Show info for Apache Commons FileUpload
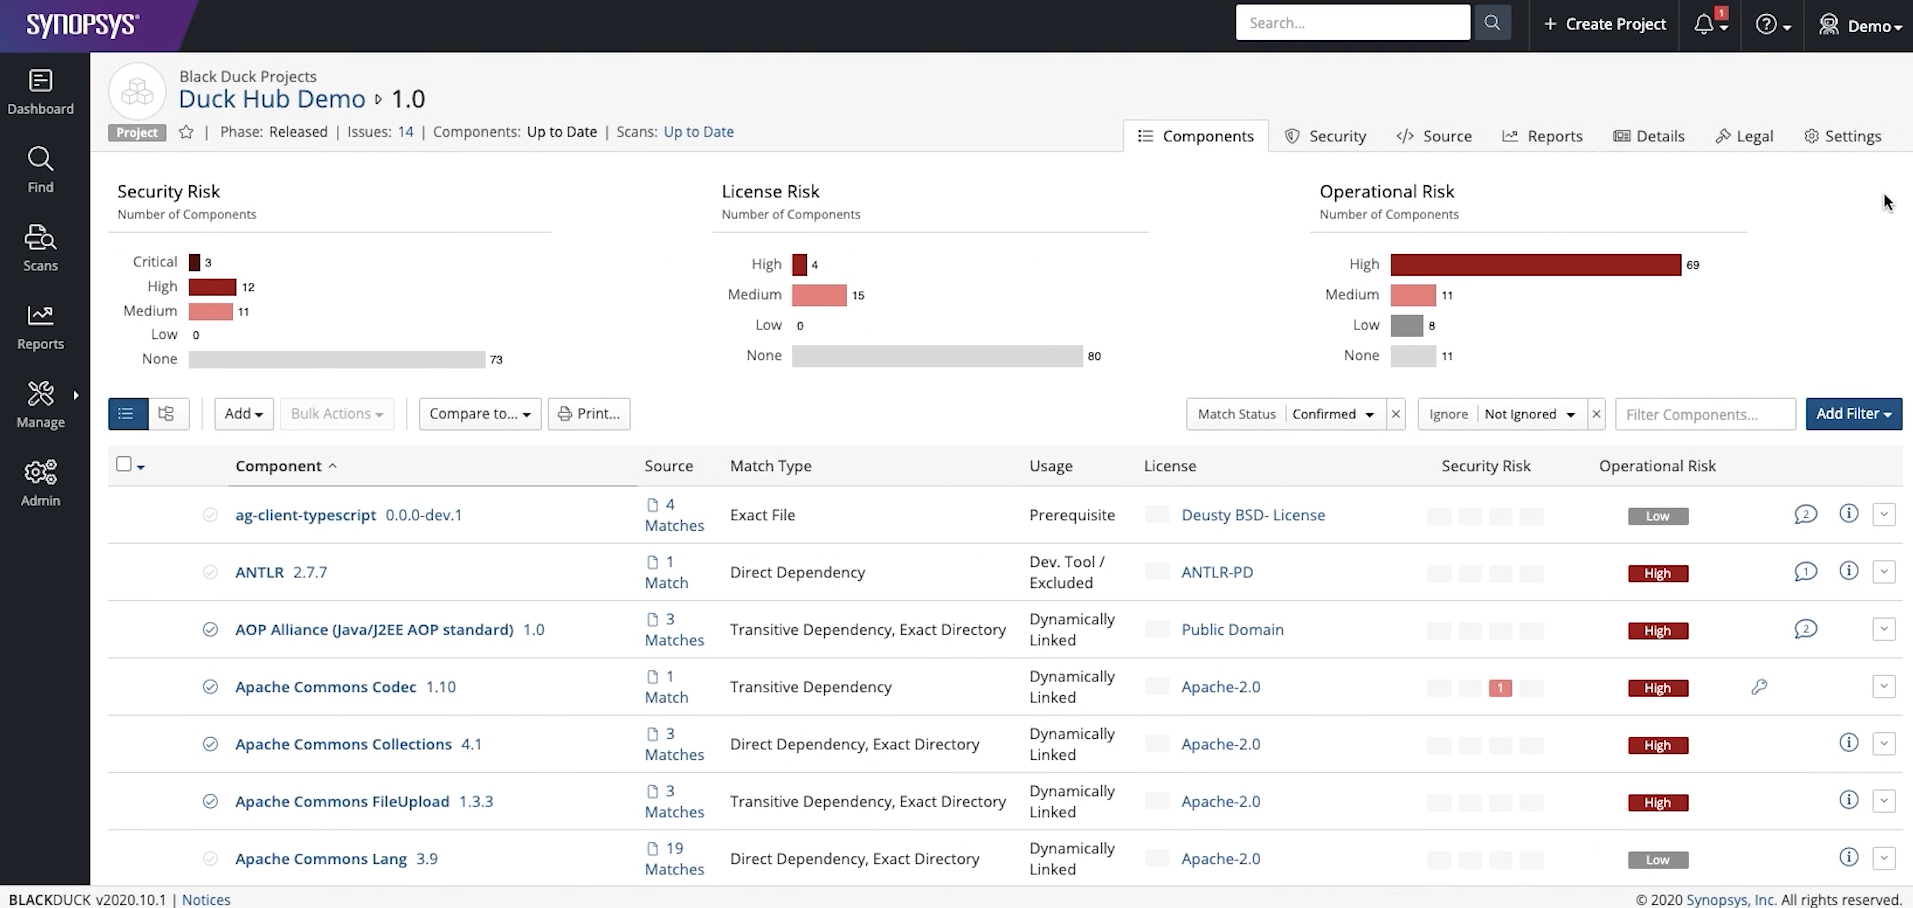Screen dimensions: 1913x908 pyautogui.click(x=1849, y=800)
